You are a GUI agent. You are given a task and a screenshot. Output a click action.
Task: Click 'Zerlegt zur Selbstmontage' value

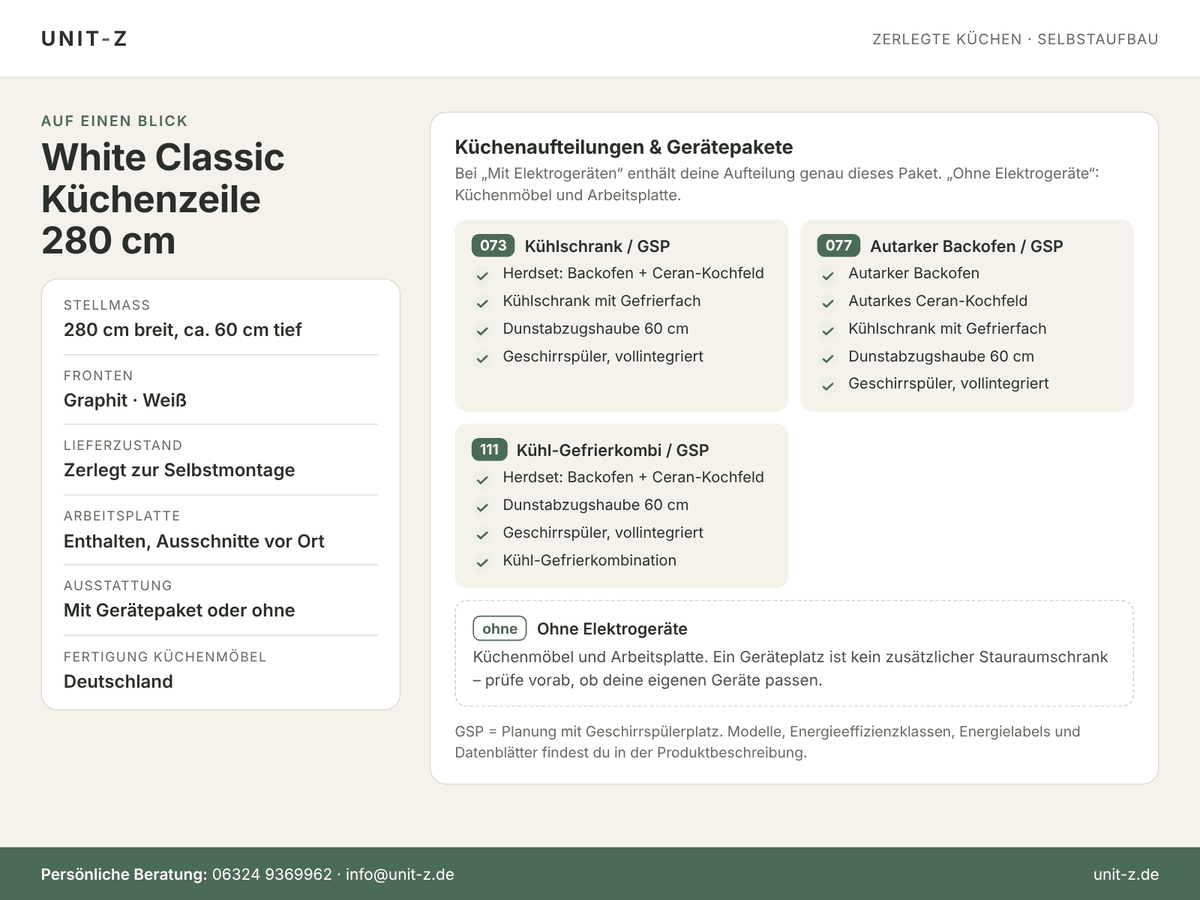click(179, 470)
